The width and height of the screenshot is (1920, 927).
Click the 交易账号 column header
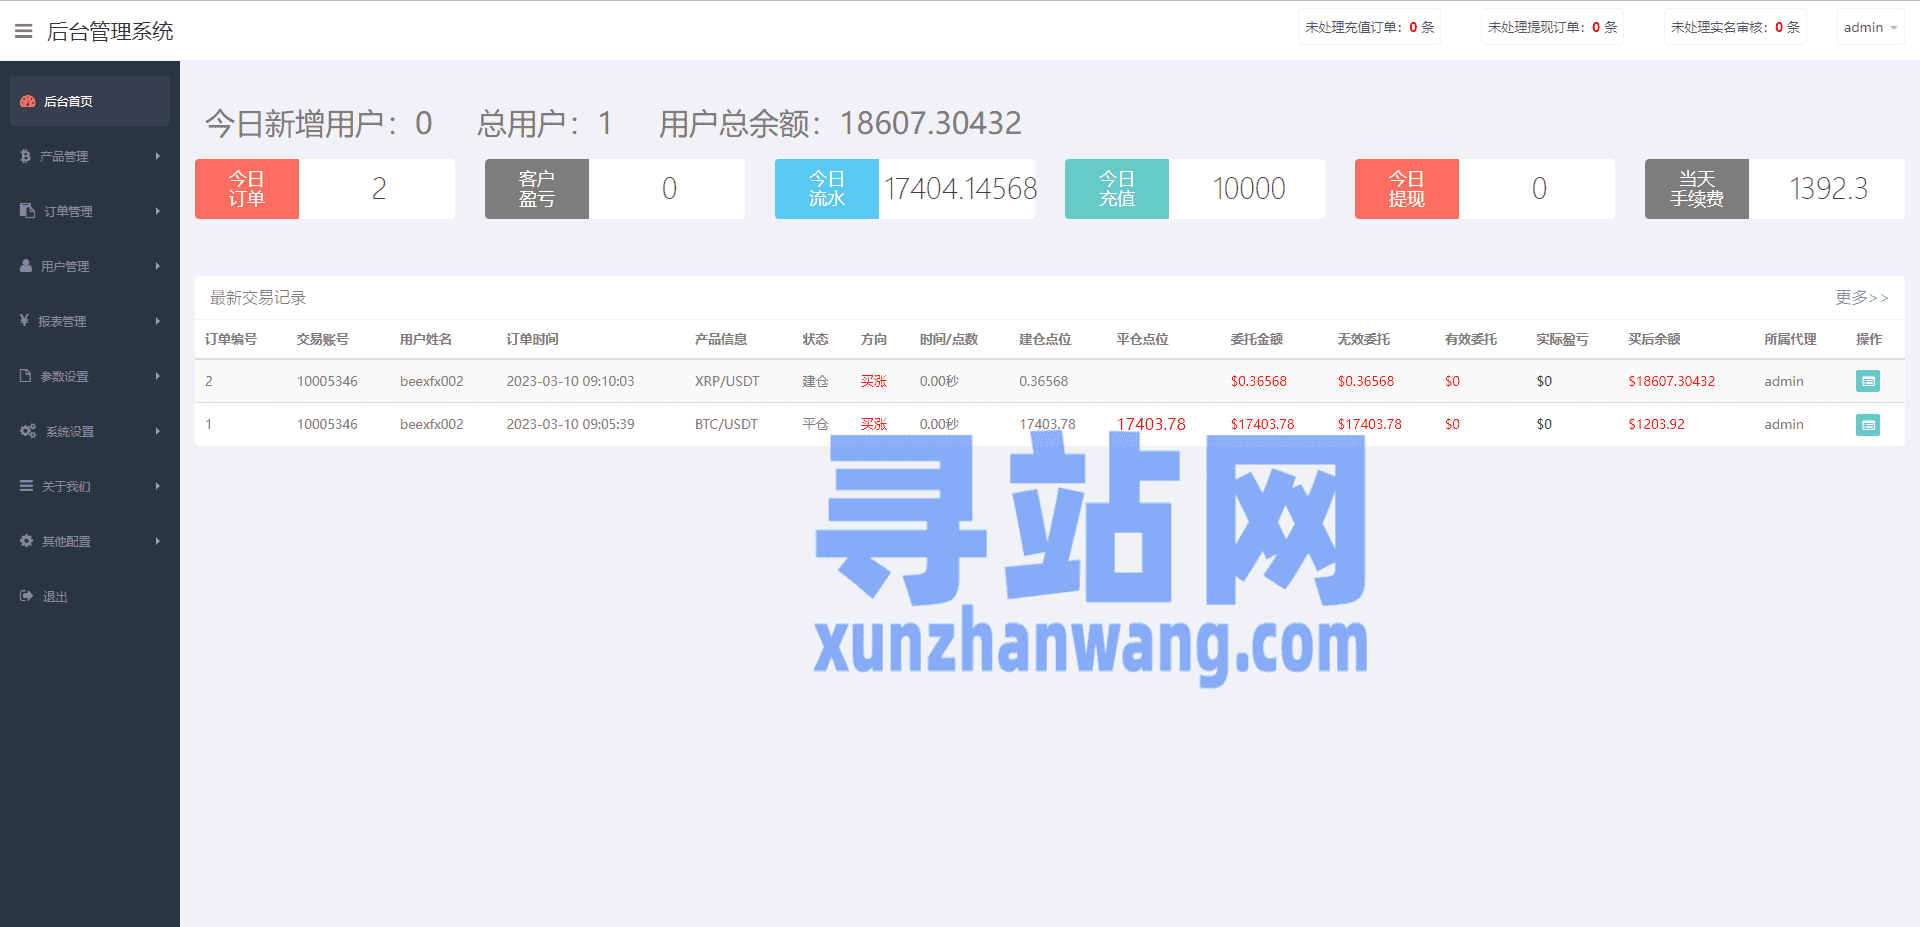[x=323, y=339]
